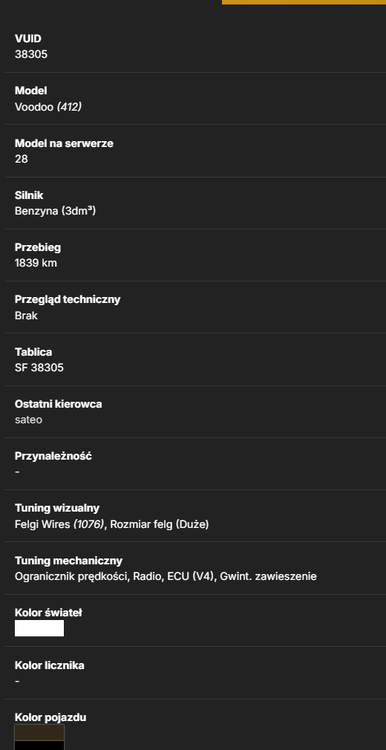
Task: Select the SF 38305 plate number
Action: pyautogui.click(x=39, y=367)
